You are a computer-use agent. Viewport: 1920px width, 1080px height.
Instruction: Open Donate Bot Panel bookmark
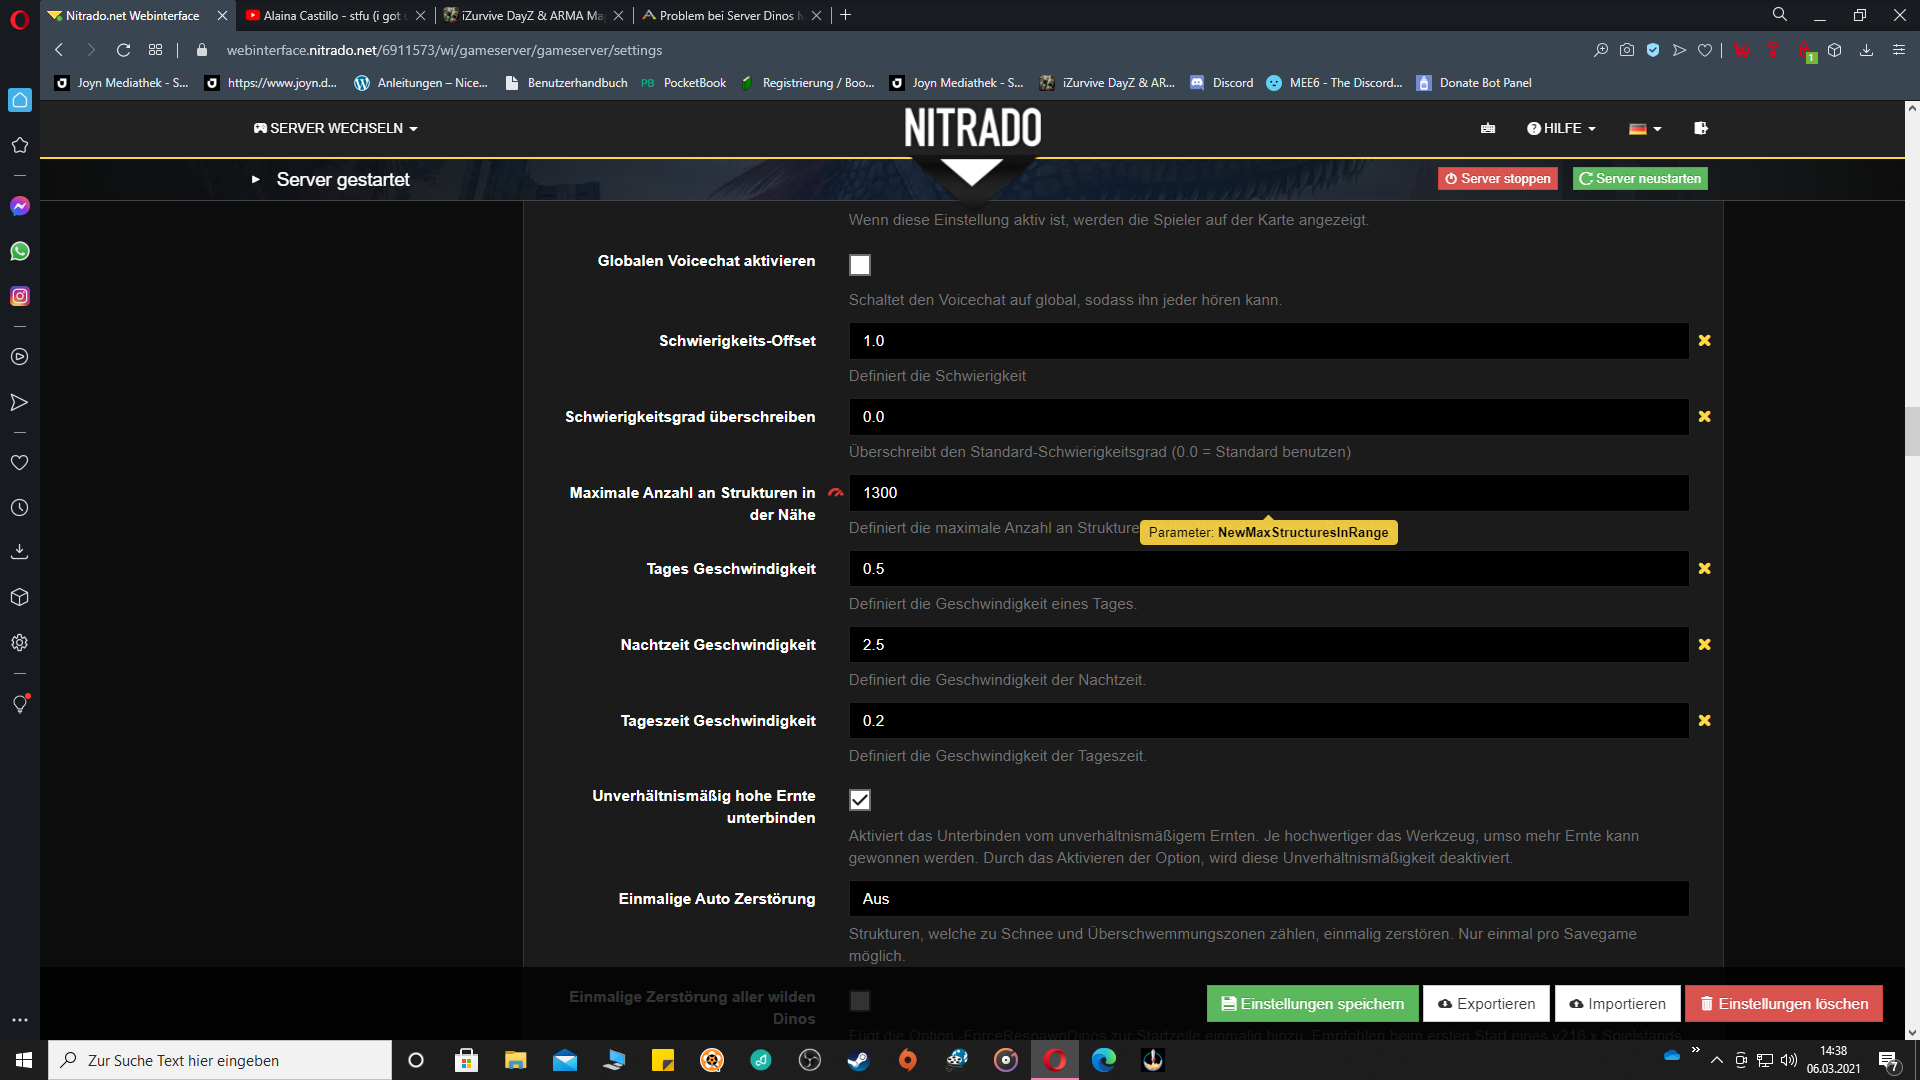coord(1474,83)
